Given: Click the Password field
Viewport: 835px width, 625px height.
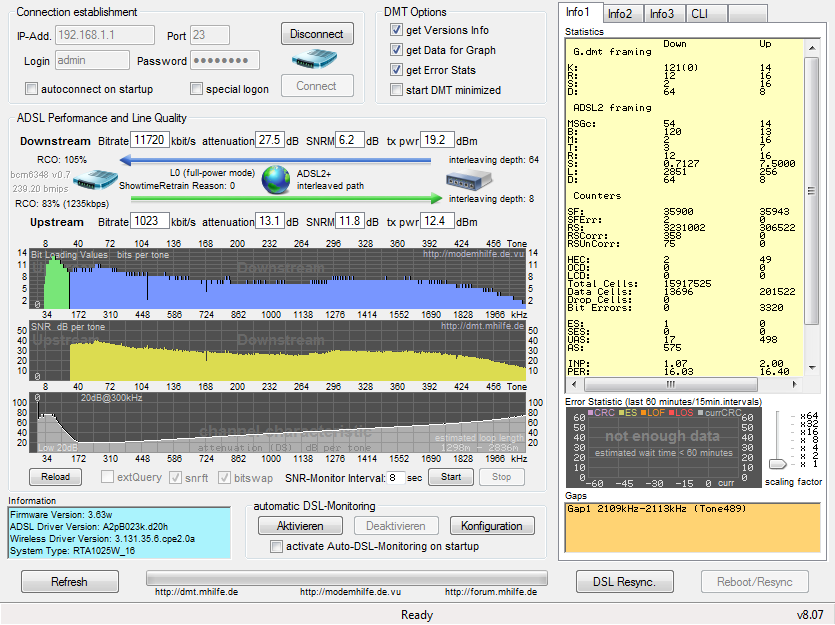Looking at the screenshot, I should (225, 60).
